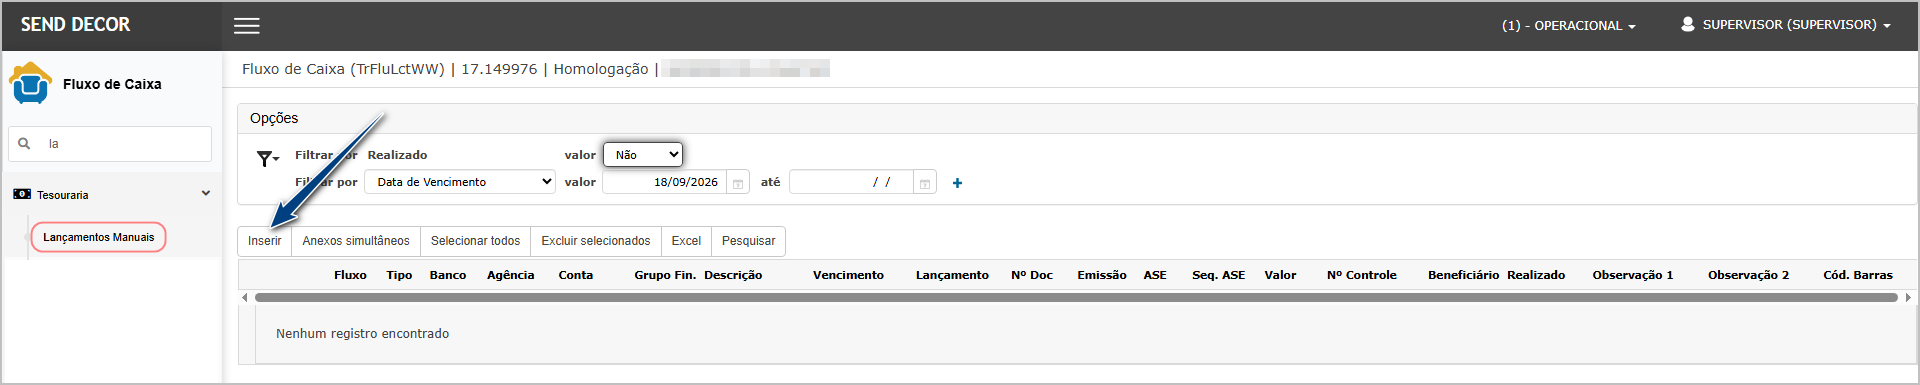Click the SEND DECOR logo
1920x385 pixels.
(x=75, y=25)
